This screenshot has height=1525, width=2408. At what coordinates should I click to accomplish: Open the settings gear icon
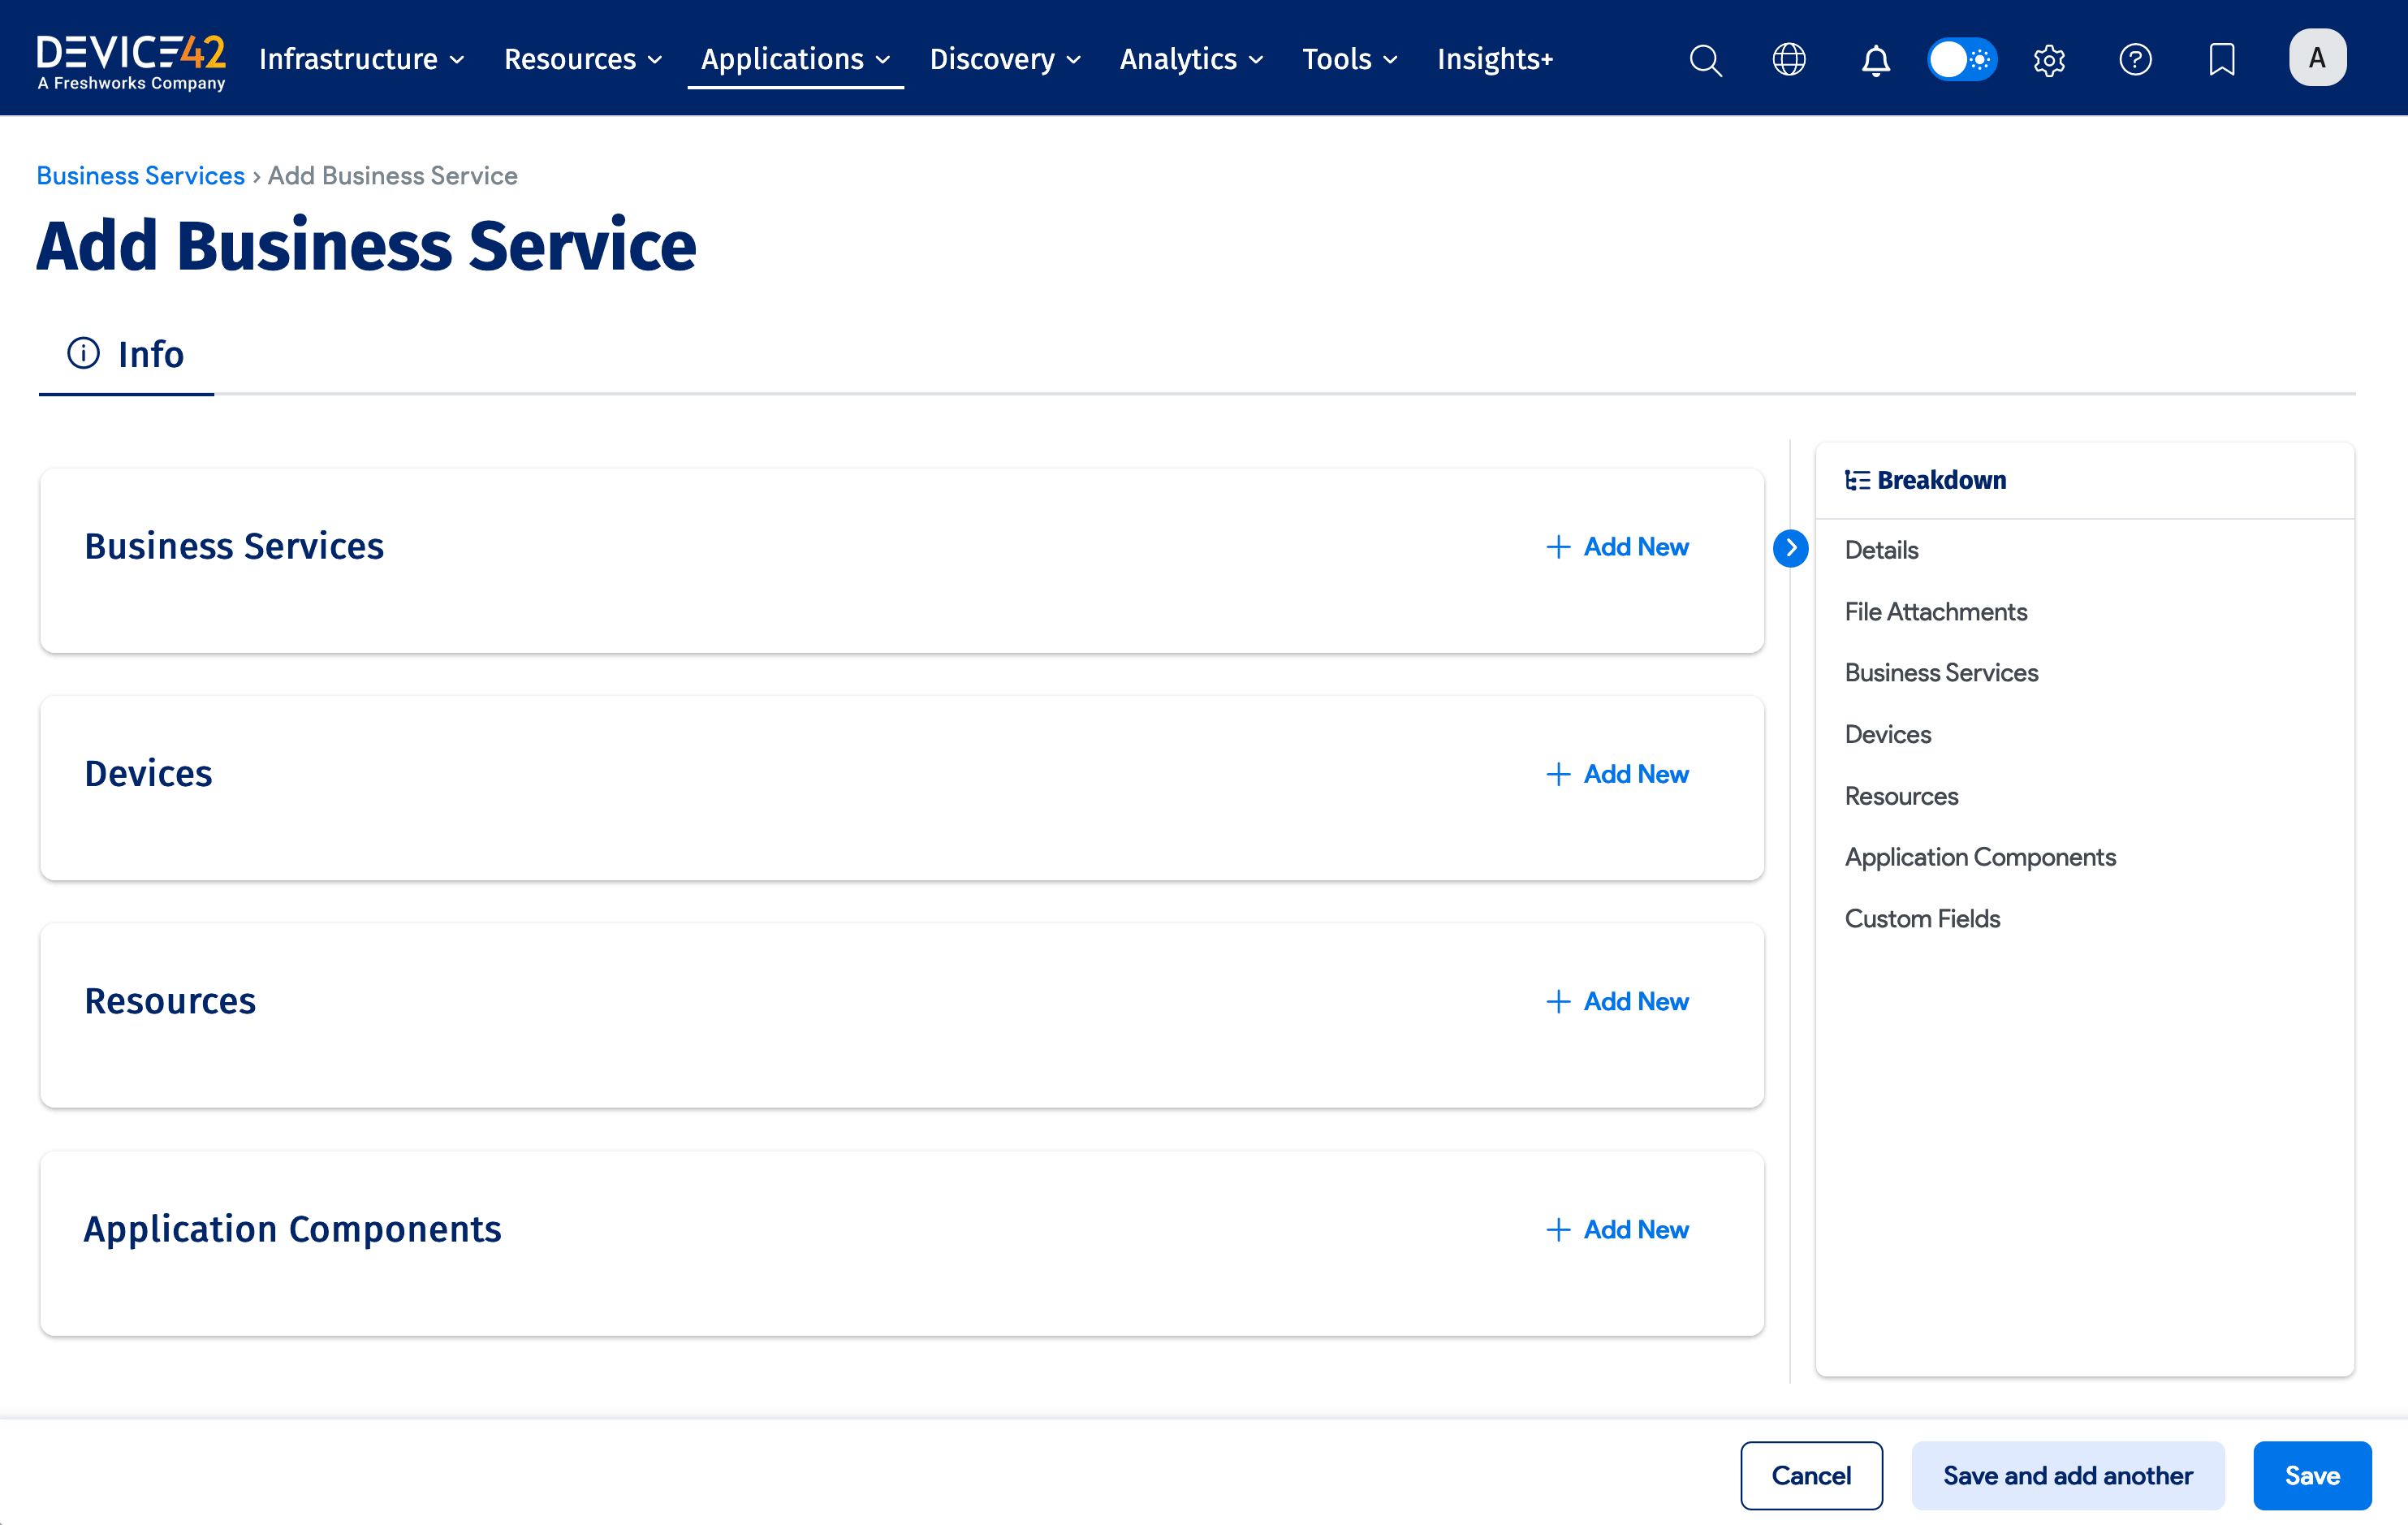(2048, 60)
